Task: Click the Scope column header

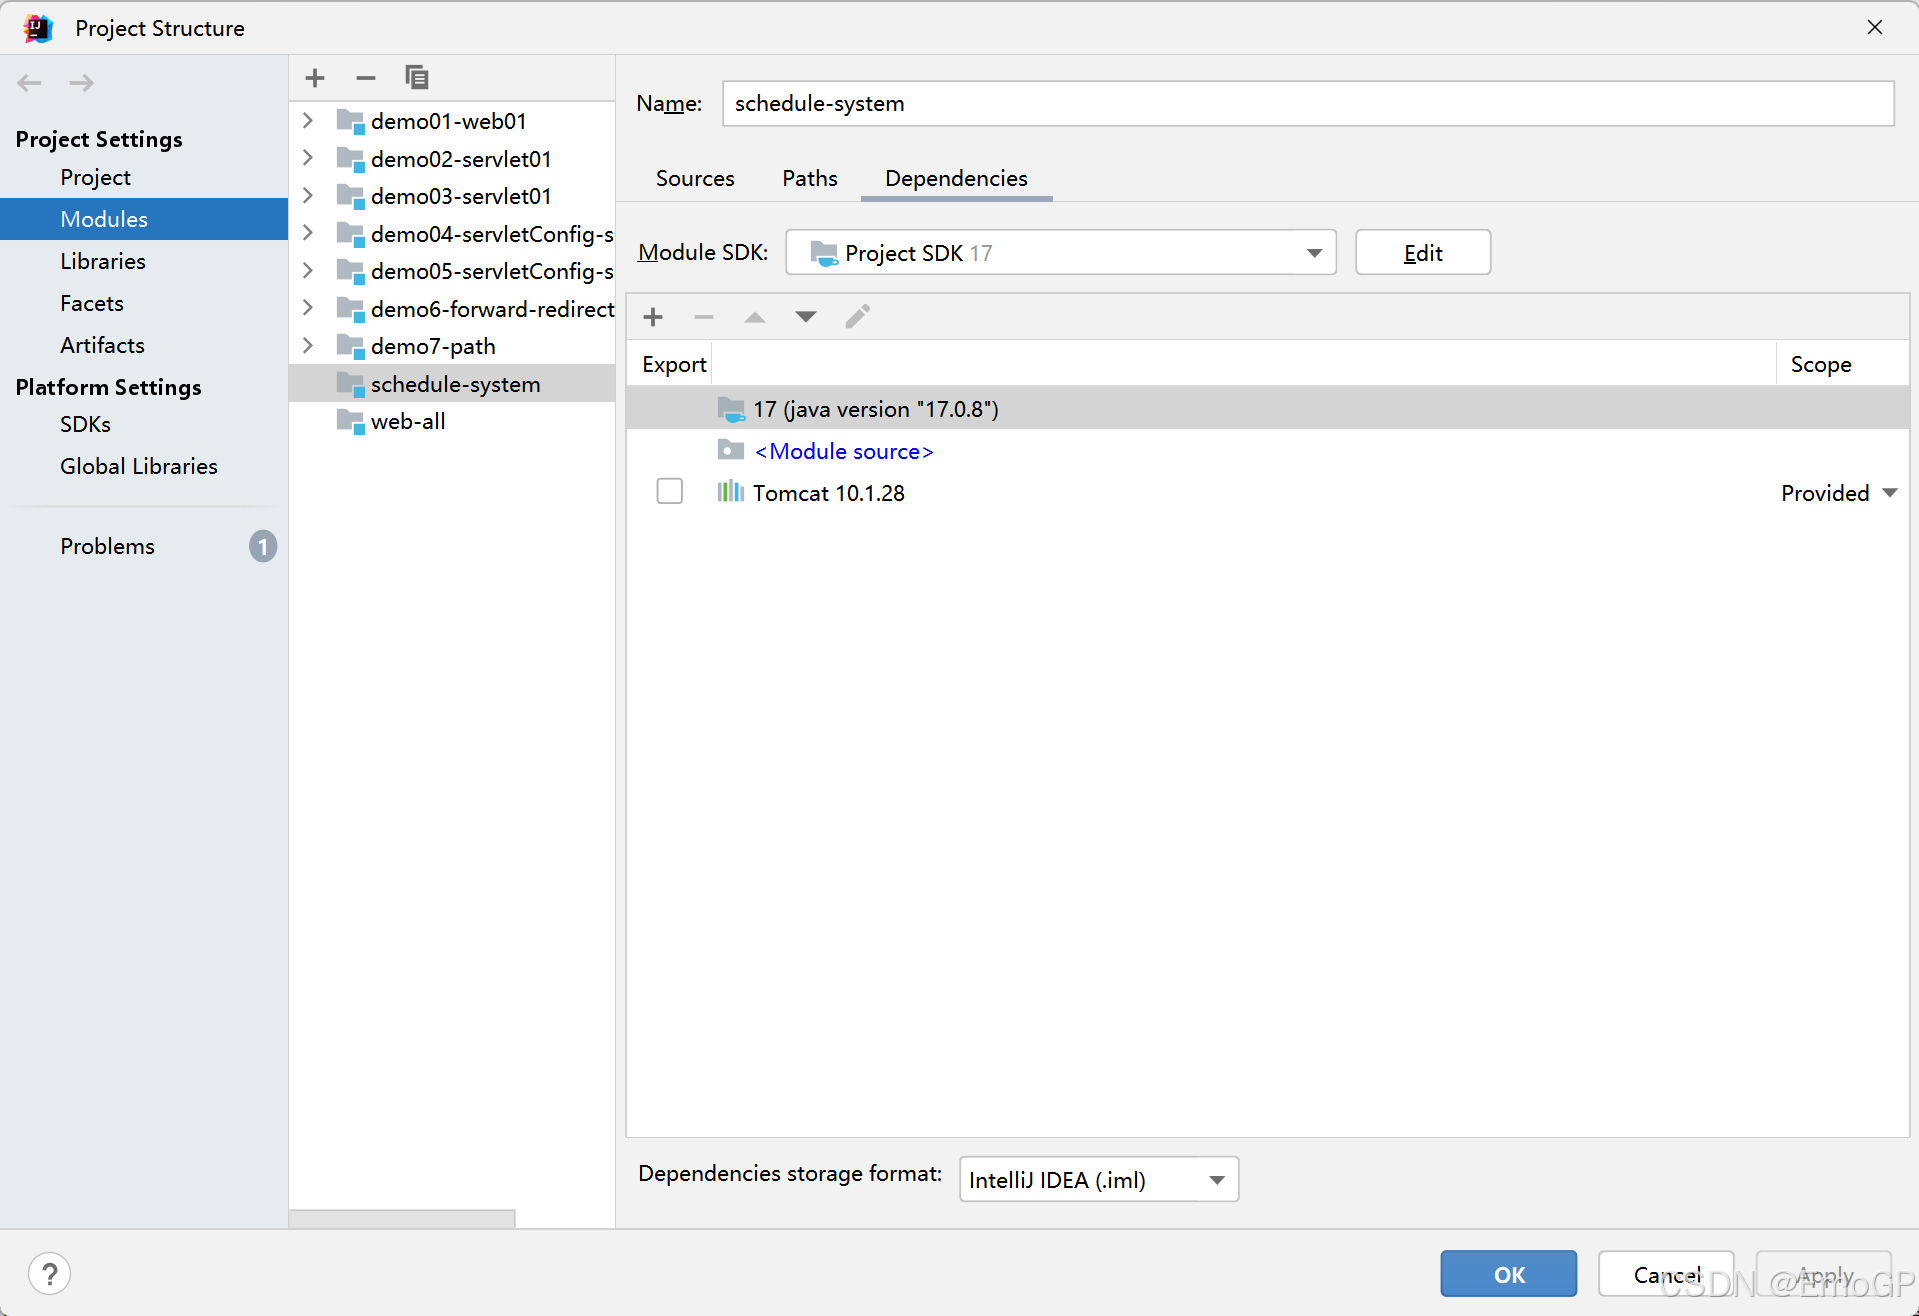Action: coord(1821,364)
